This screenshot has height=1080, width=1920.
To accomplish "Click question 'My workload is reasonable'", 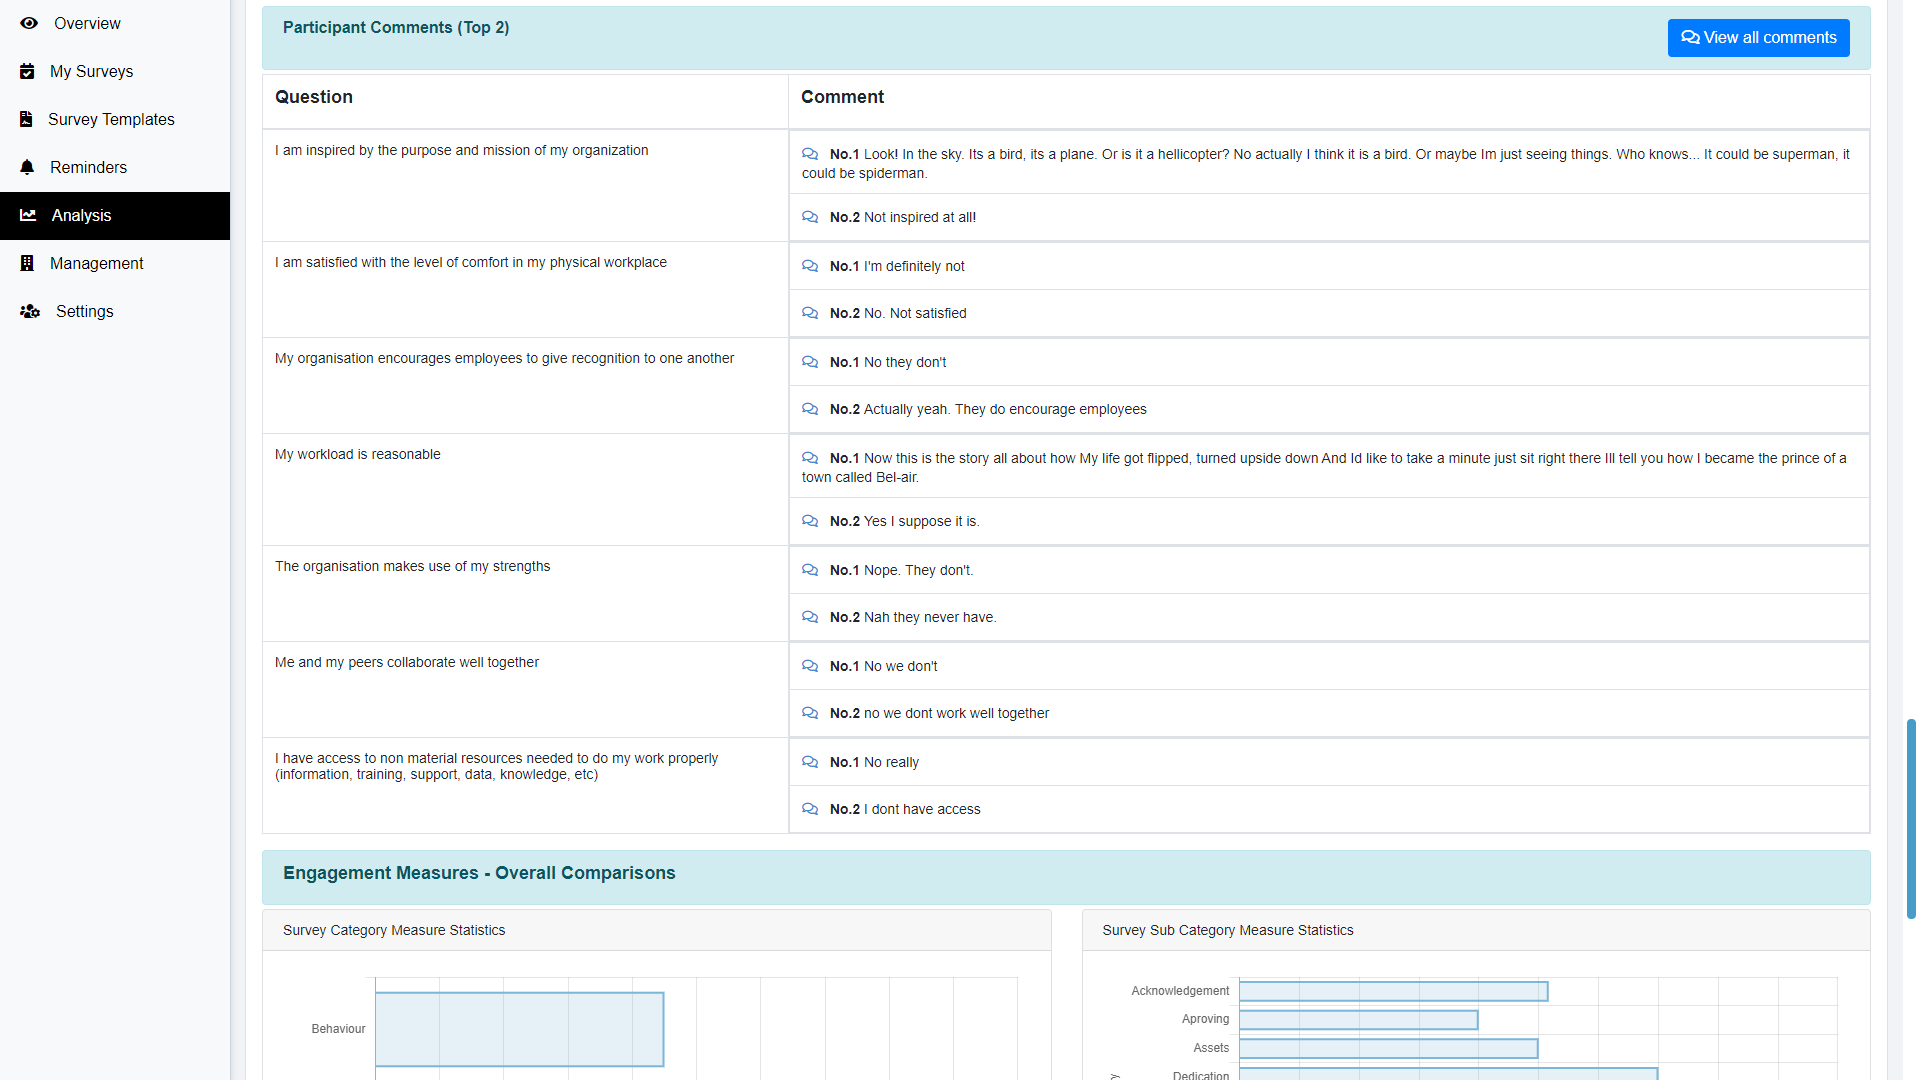I will pyautogui.click(x=357, y=454).
